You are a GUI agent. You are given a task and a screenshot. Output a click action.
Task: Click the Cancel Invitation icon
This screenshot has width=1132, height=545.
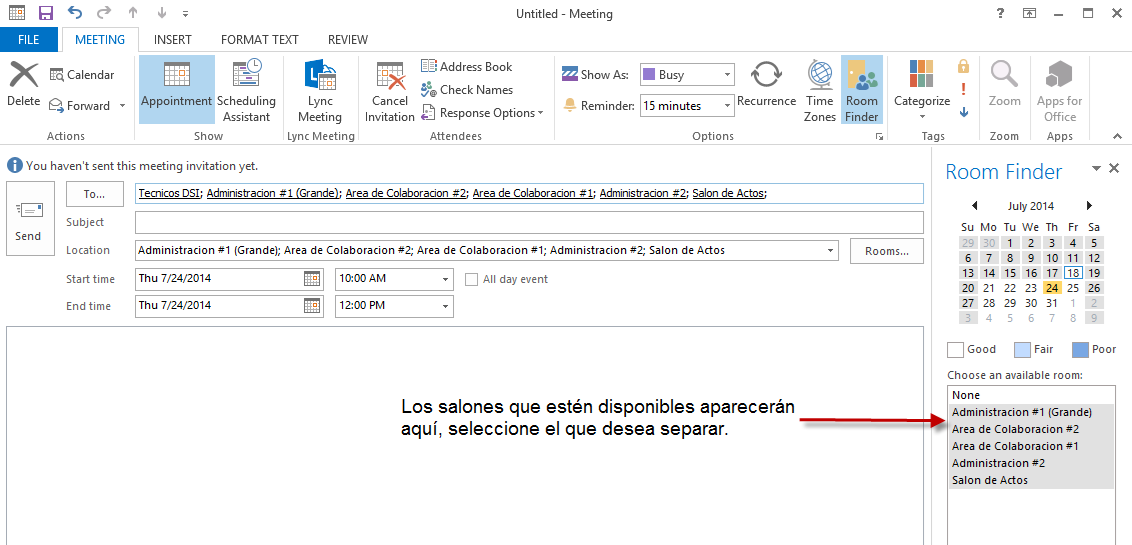tap(389, 89)
